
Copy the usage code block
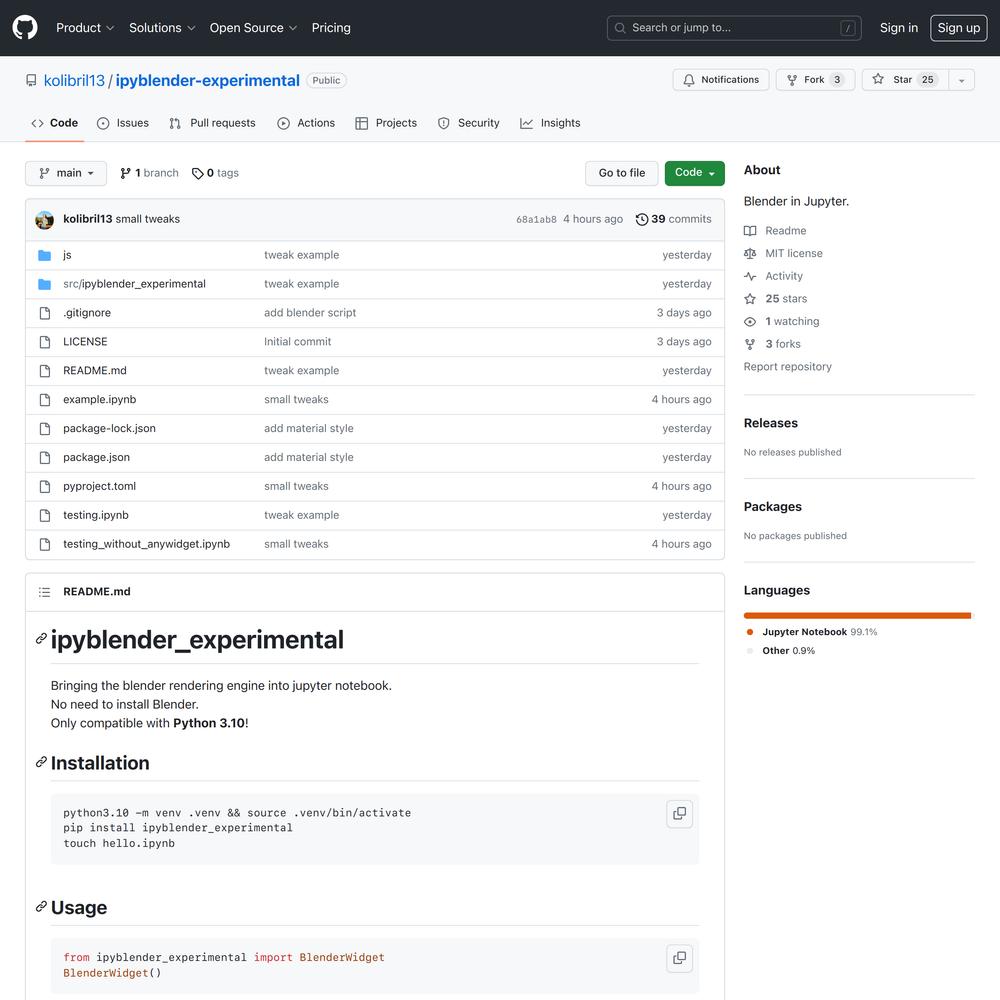[x=679, y=959]
